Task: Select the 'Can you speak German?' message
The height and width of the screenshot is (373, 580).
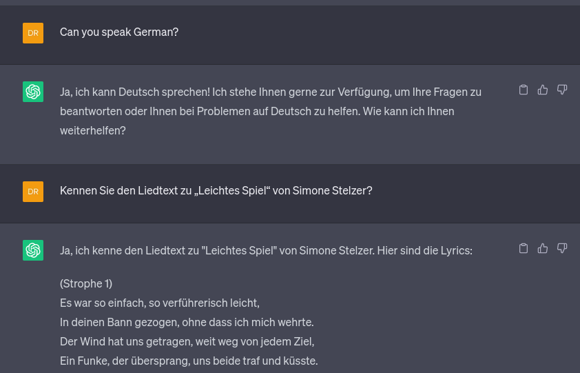Action: (x=119, y=32)
